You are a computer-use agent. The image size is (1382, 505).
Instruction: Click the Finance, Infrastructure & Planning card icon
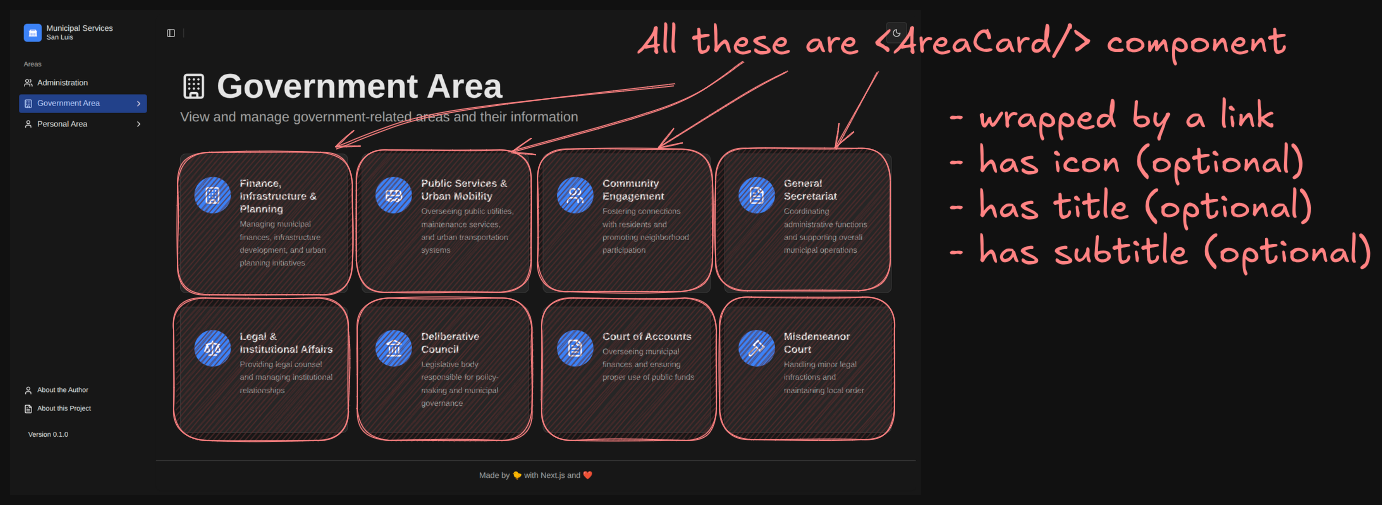pos(212,195)
